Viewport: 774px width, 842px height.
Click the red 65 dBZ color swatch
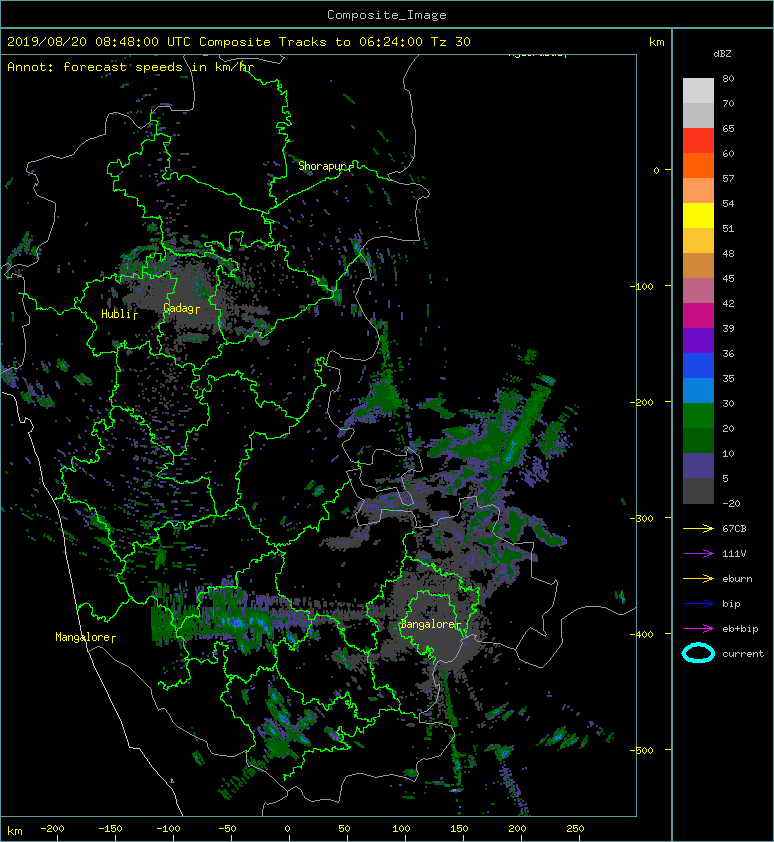[698, 140]
